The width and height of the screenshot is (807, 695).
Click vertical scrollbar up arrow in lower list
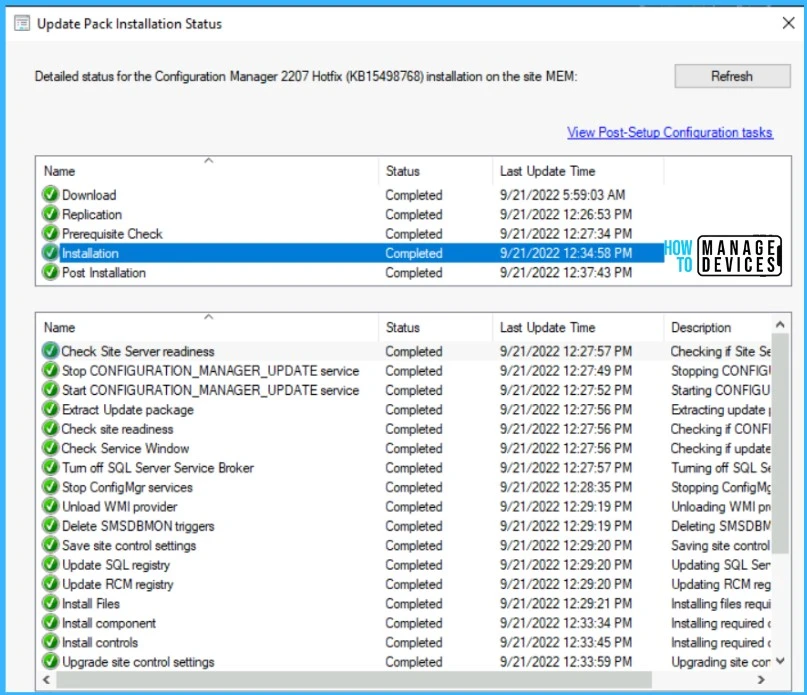click(780, 324)
